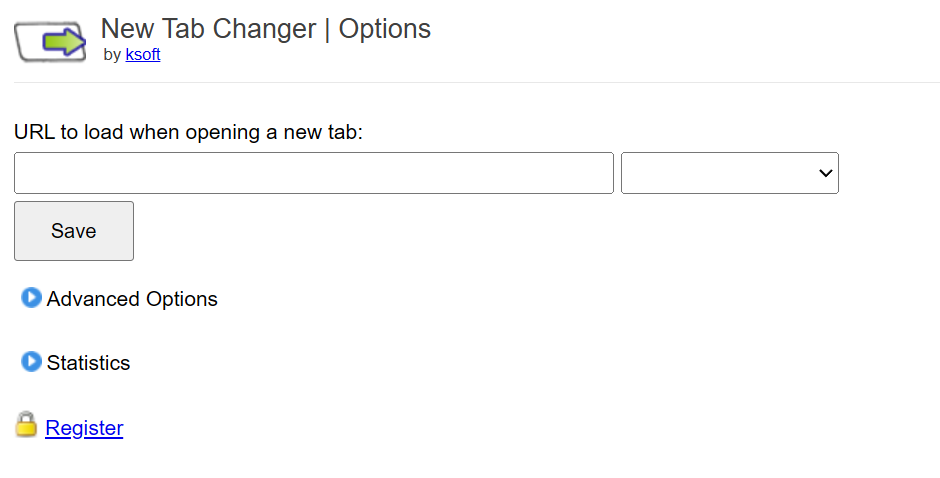Image resolution: width=940 pixels, height=478 pixels.
Task: Click the "URL to load" field label
Action: (x=188, y=133)
